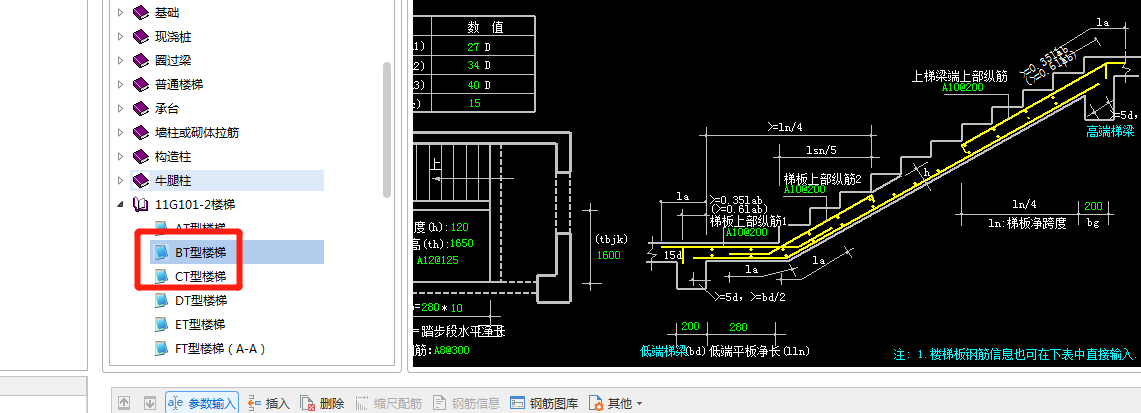The image size is (1141, 413).
Task: Expand the 现浇桩 tree node
Action: coord(121,36)
